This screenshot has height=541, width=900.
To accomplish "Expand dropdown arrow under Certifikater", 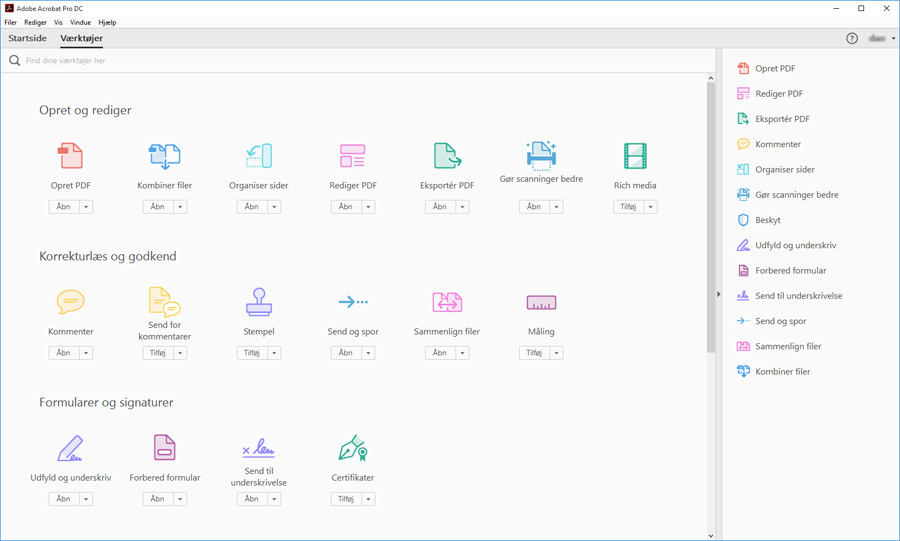I will [x=368, y=499].
